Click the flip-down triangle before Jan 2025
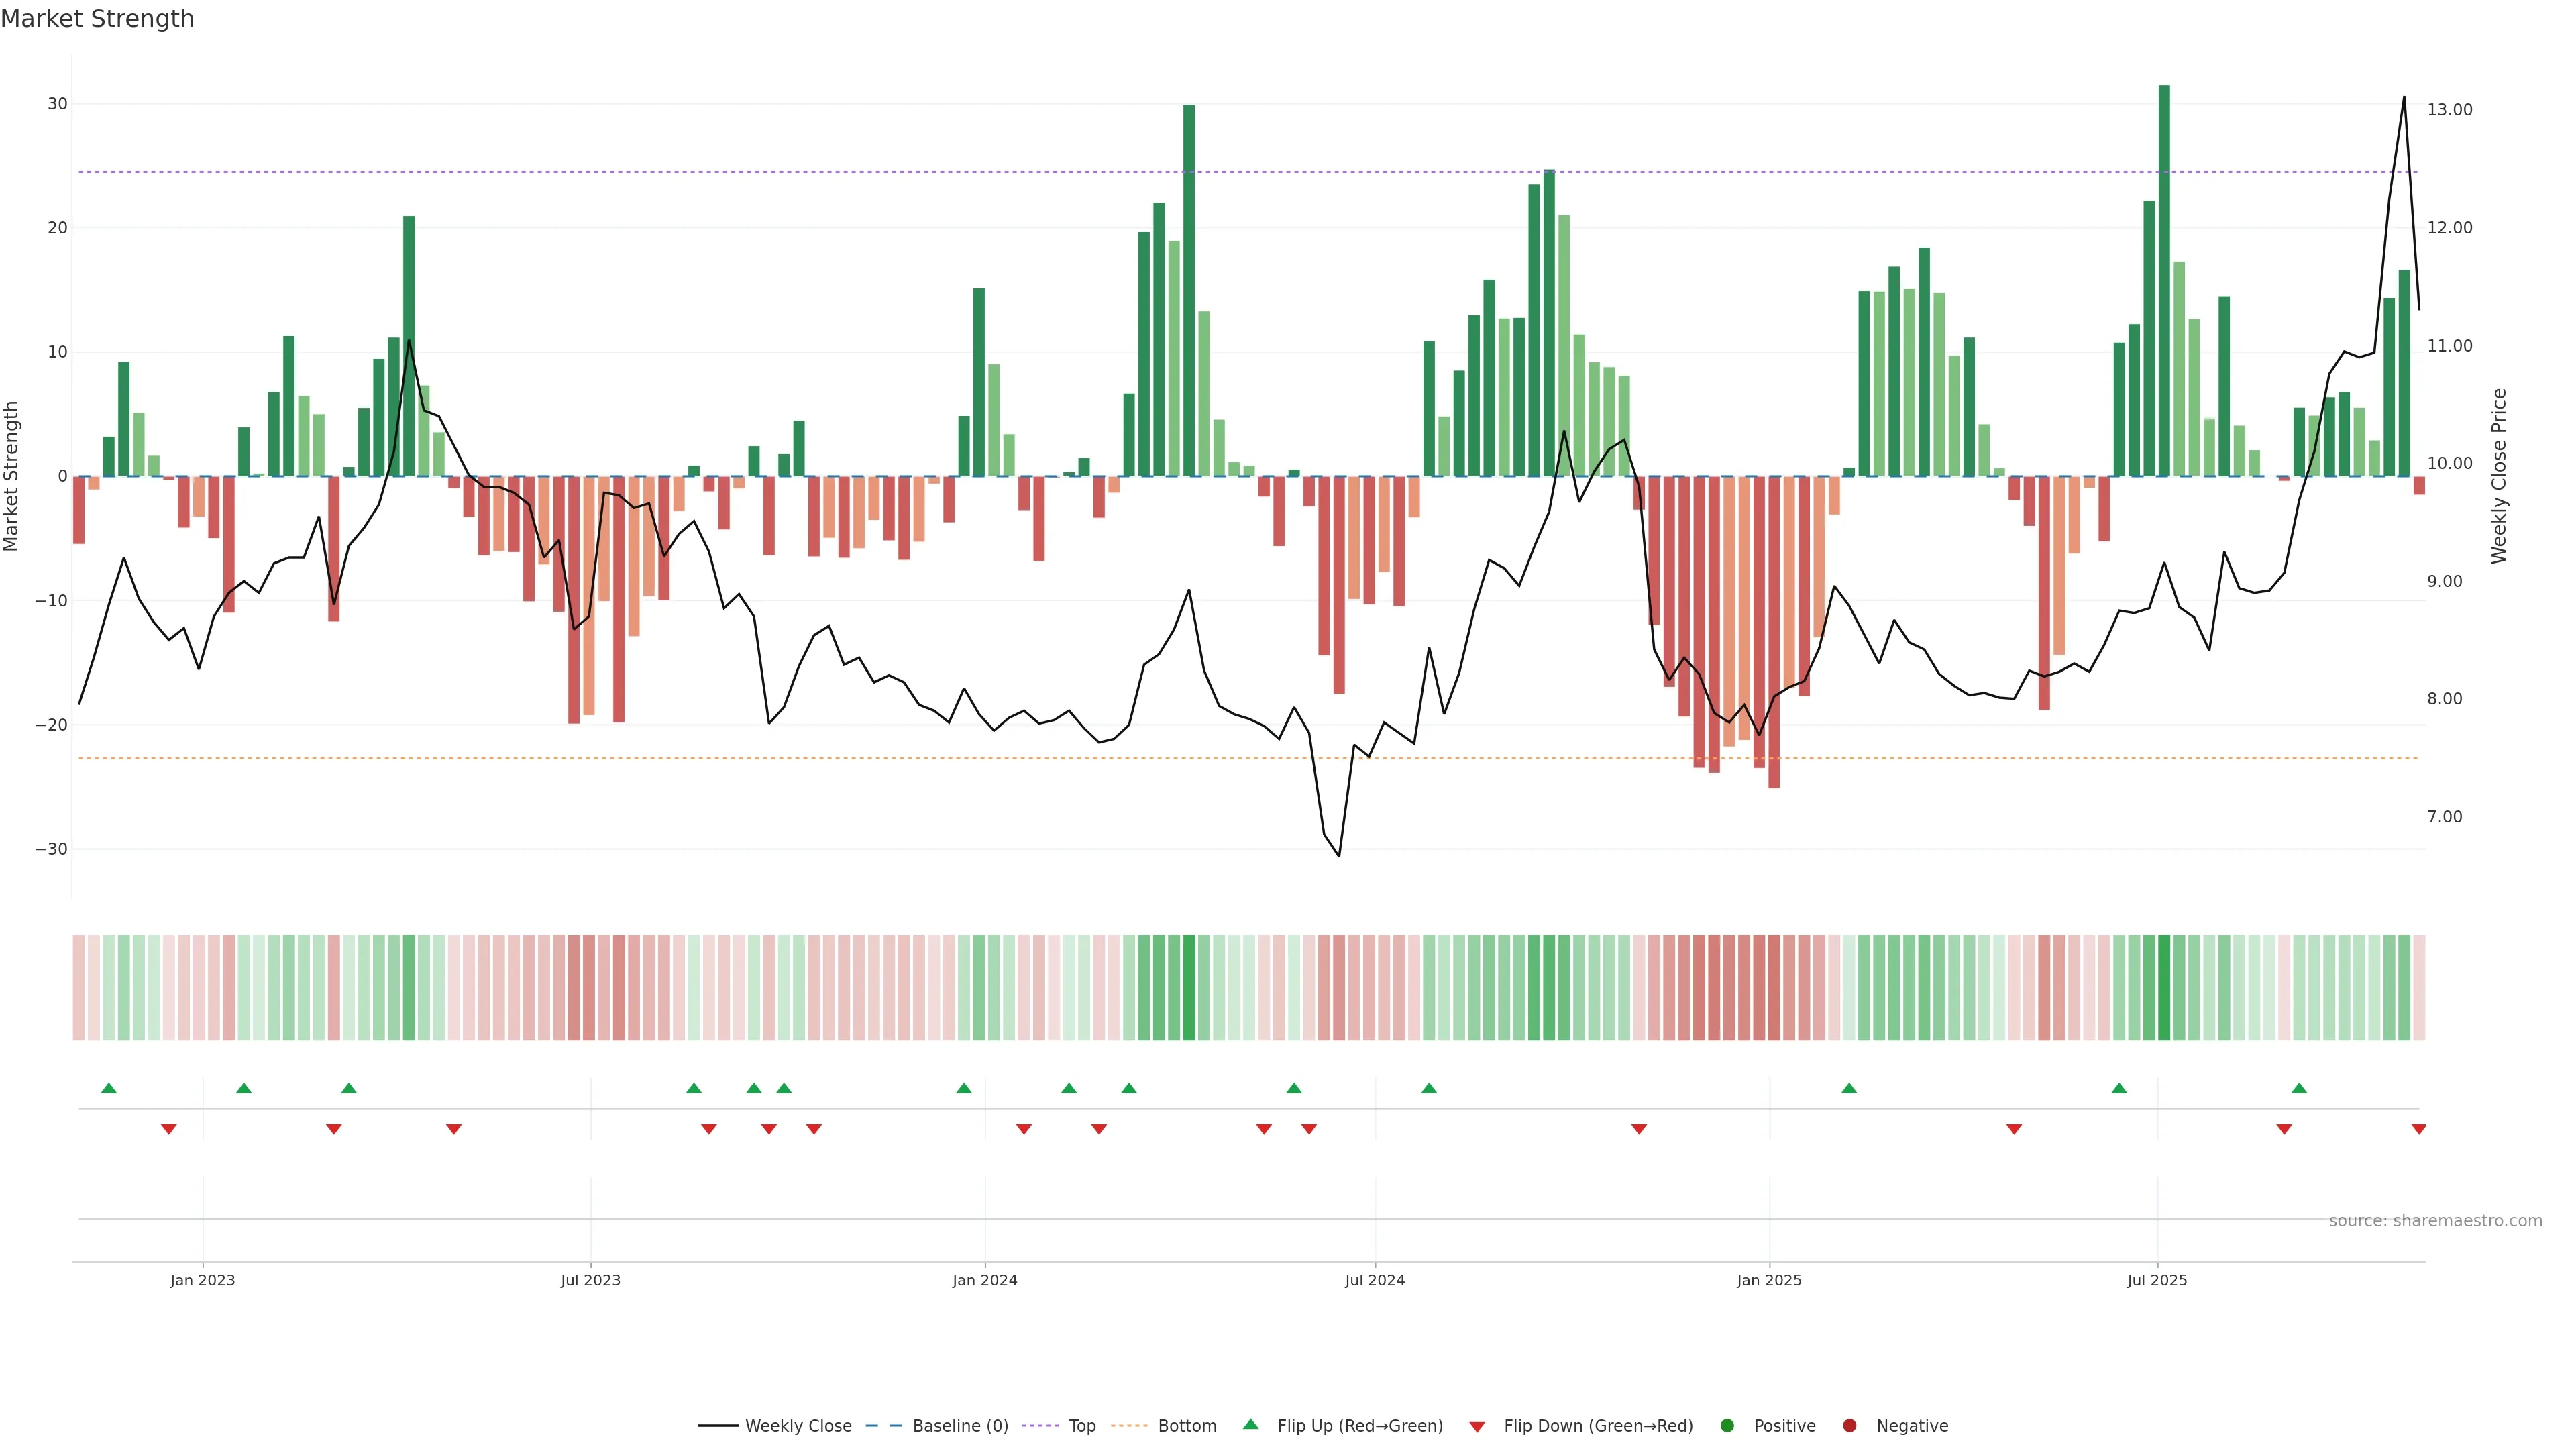This screenshot has height=1449, width=2576. pos(1639,1129)
